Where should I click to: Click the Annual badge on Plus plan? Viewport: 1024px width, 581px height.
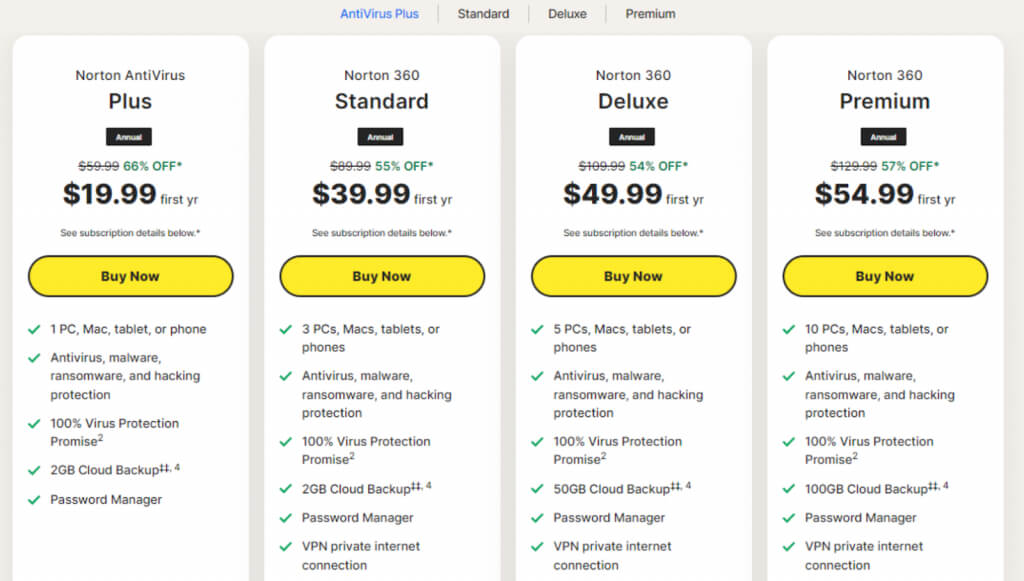click(x=129, y=137)
